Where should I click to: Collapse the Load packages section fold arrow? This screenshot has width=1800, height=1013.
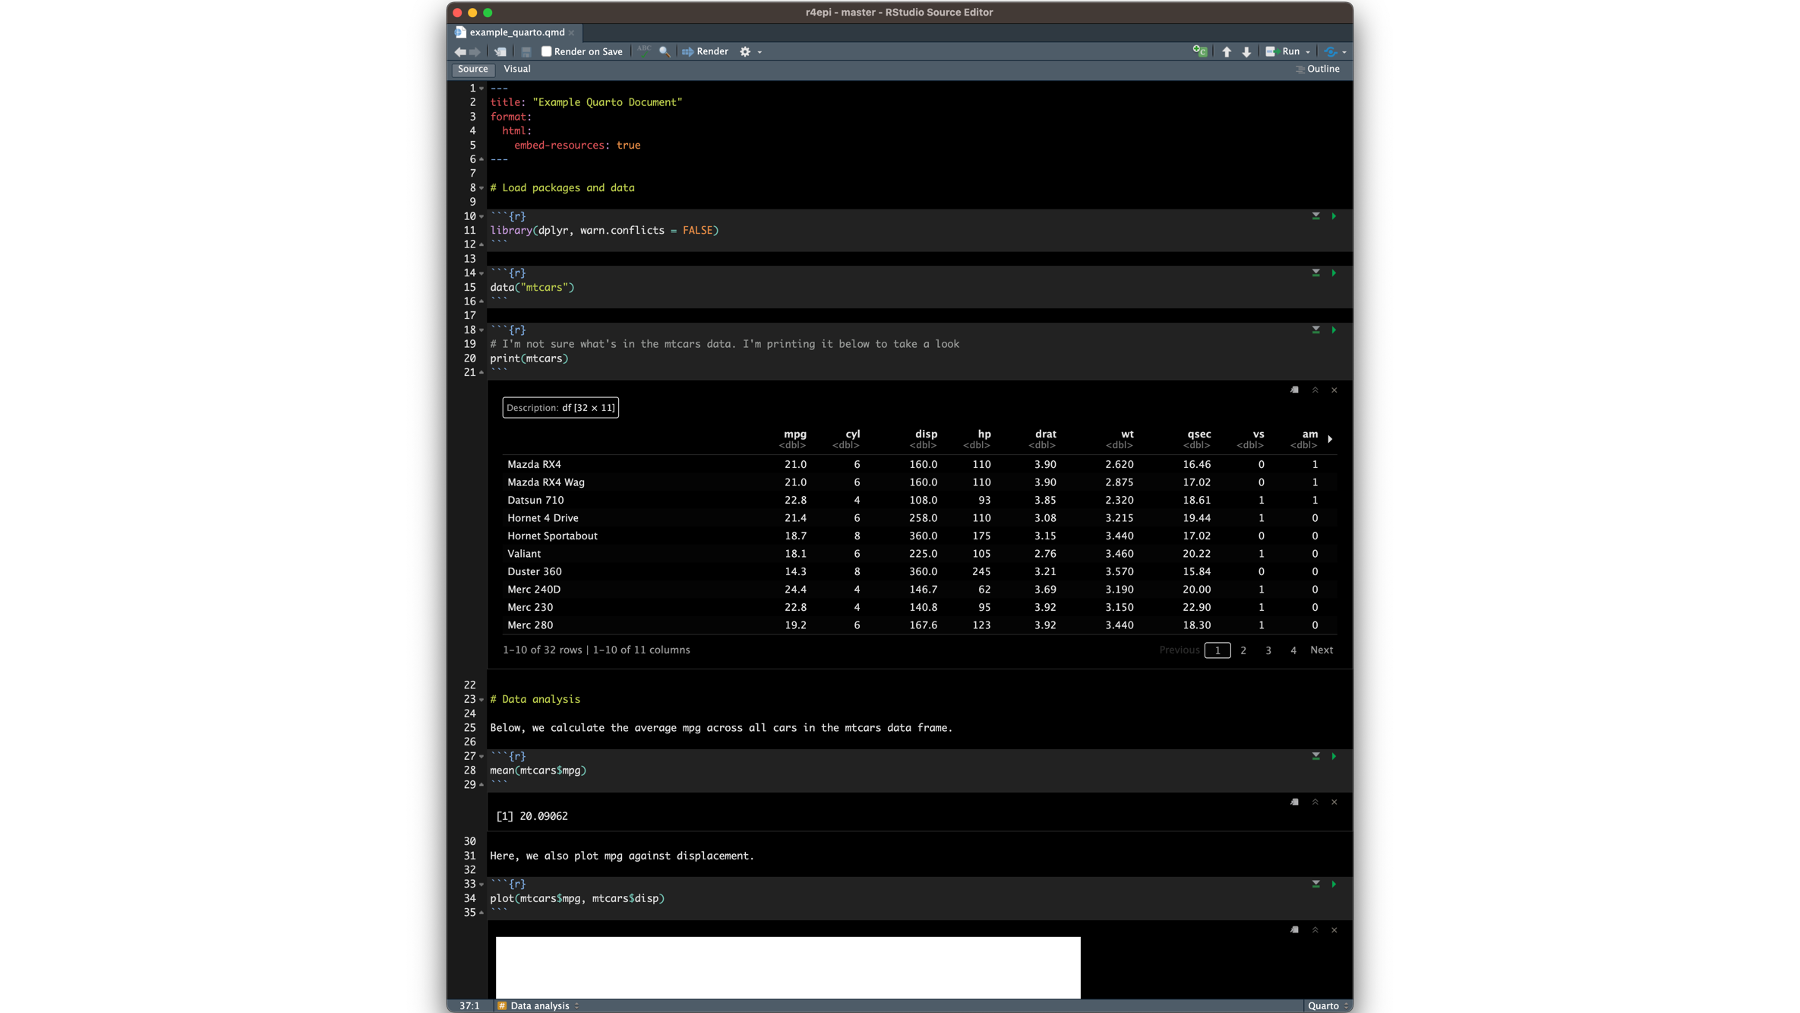[x=482, y=188]
